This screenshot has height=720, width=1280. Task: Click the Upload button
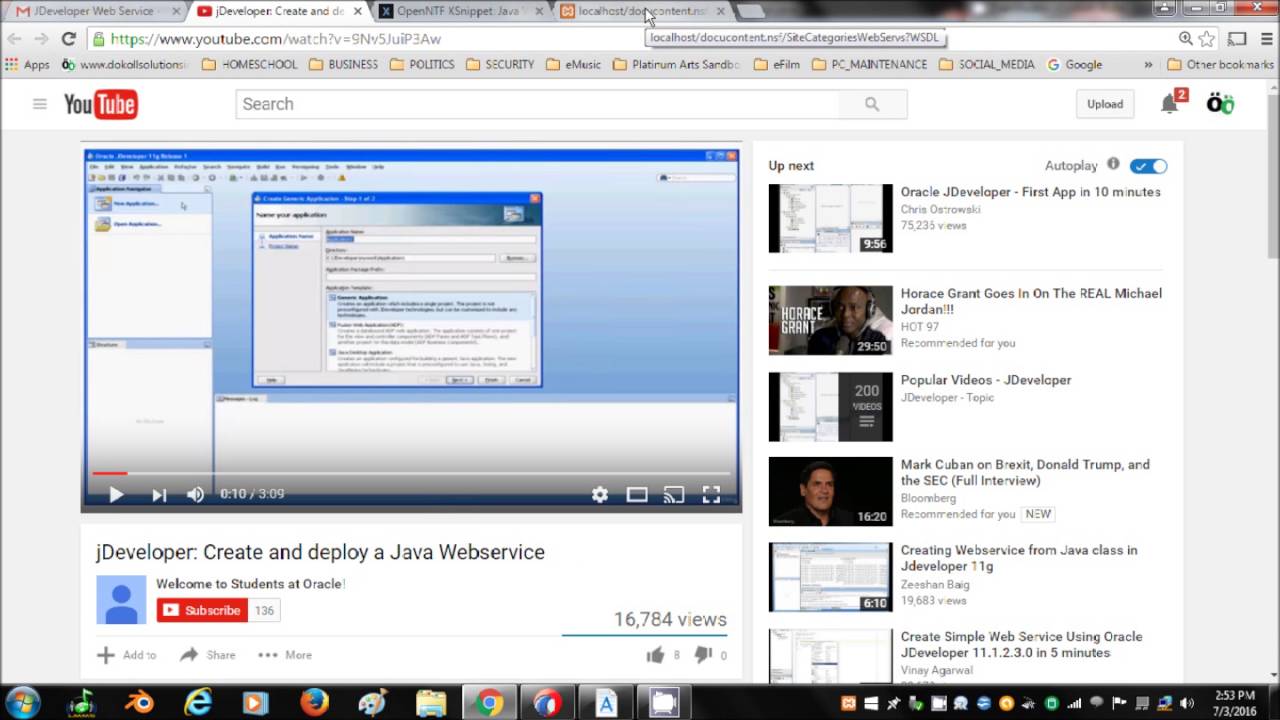click(x=1105, y=104)
